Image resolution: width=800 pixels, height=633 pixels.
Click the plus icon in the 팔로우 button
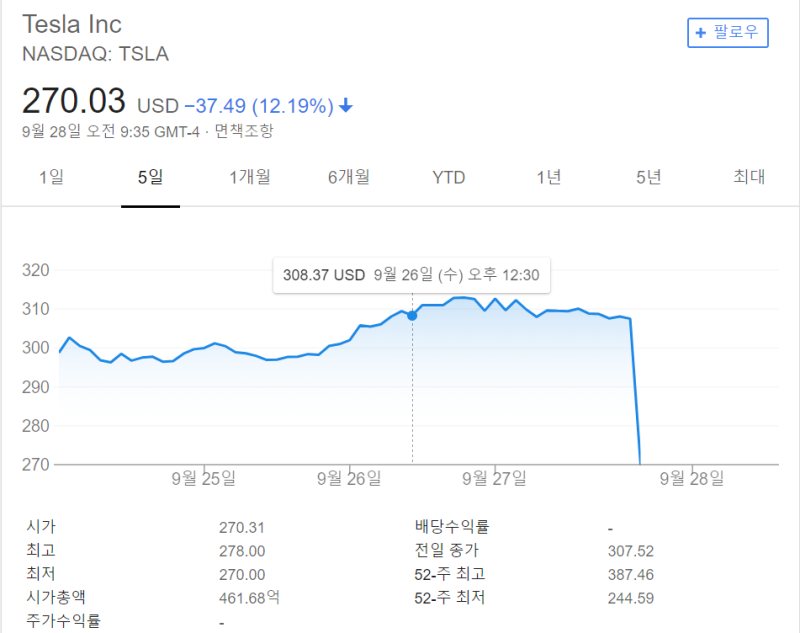701,33
